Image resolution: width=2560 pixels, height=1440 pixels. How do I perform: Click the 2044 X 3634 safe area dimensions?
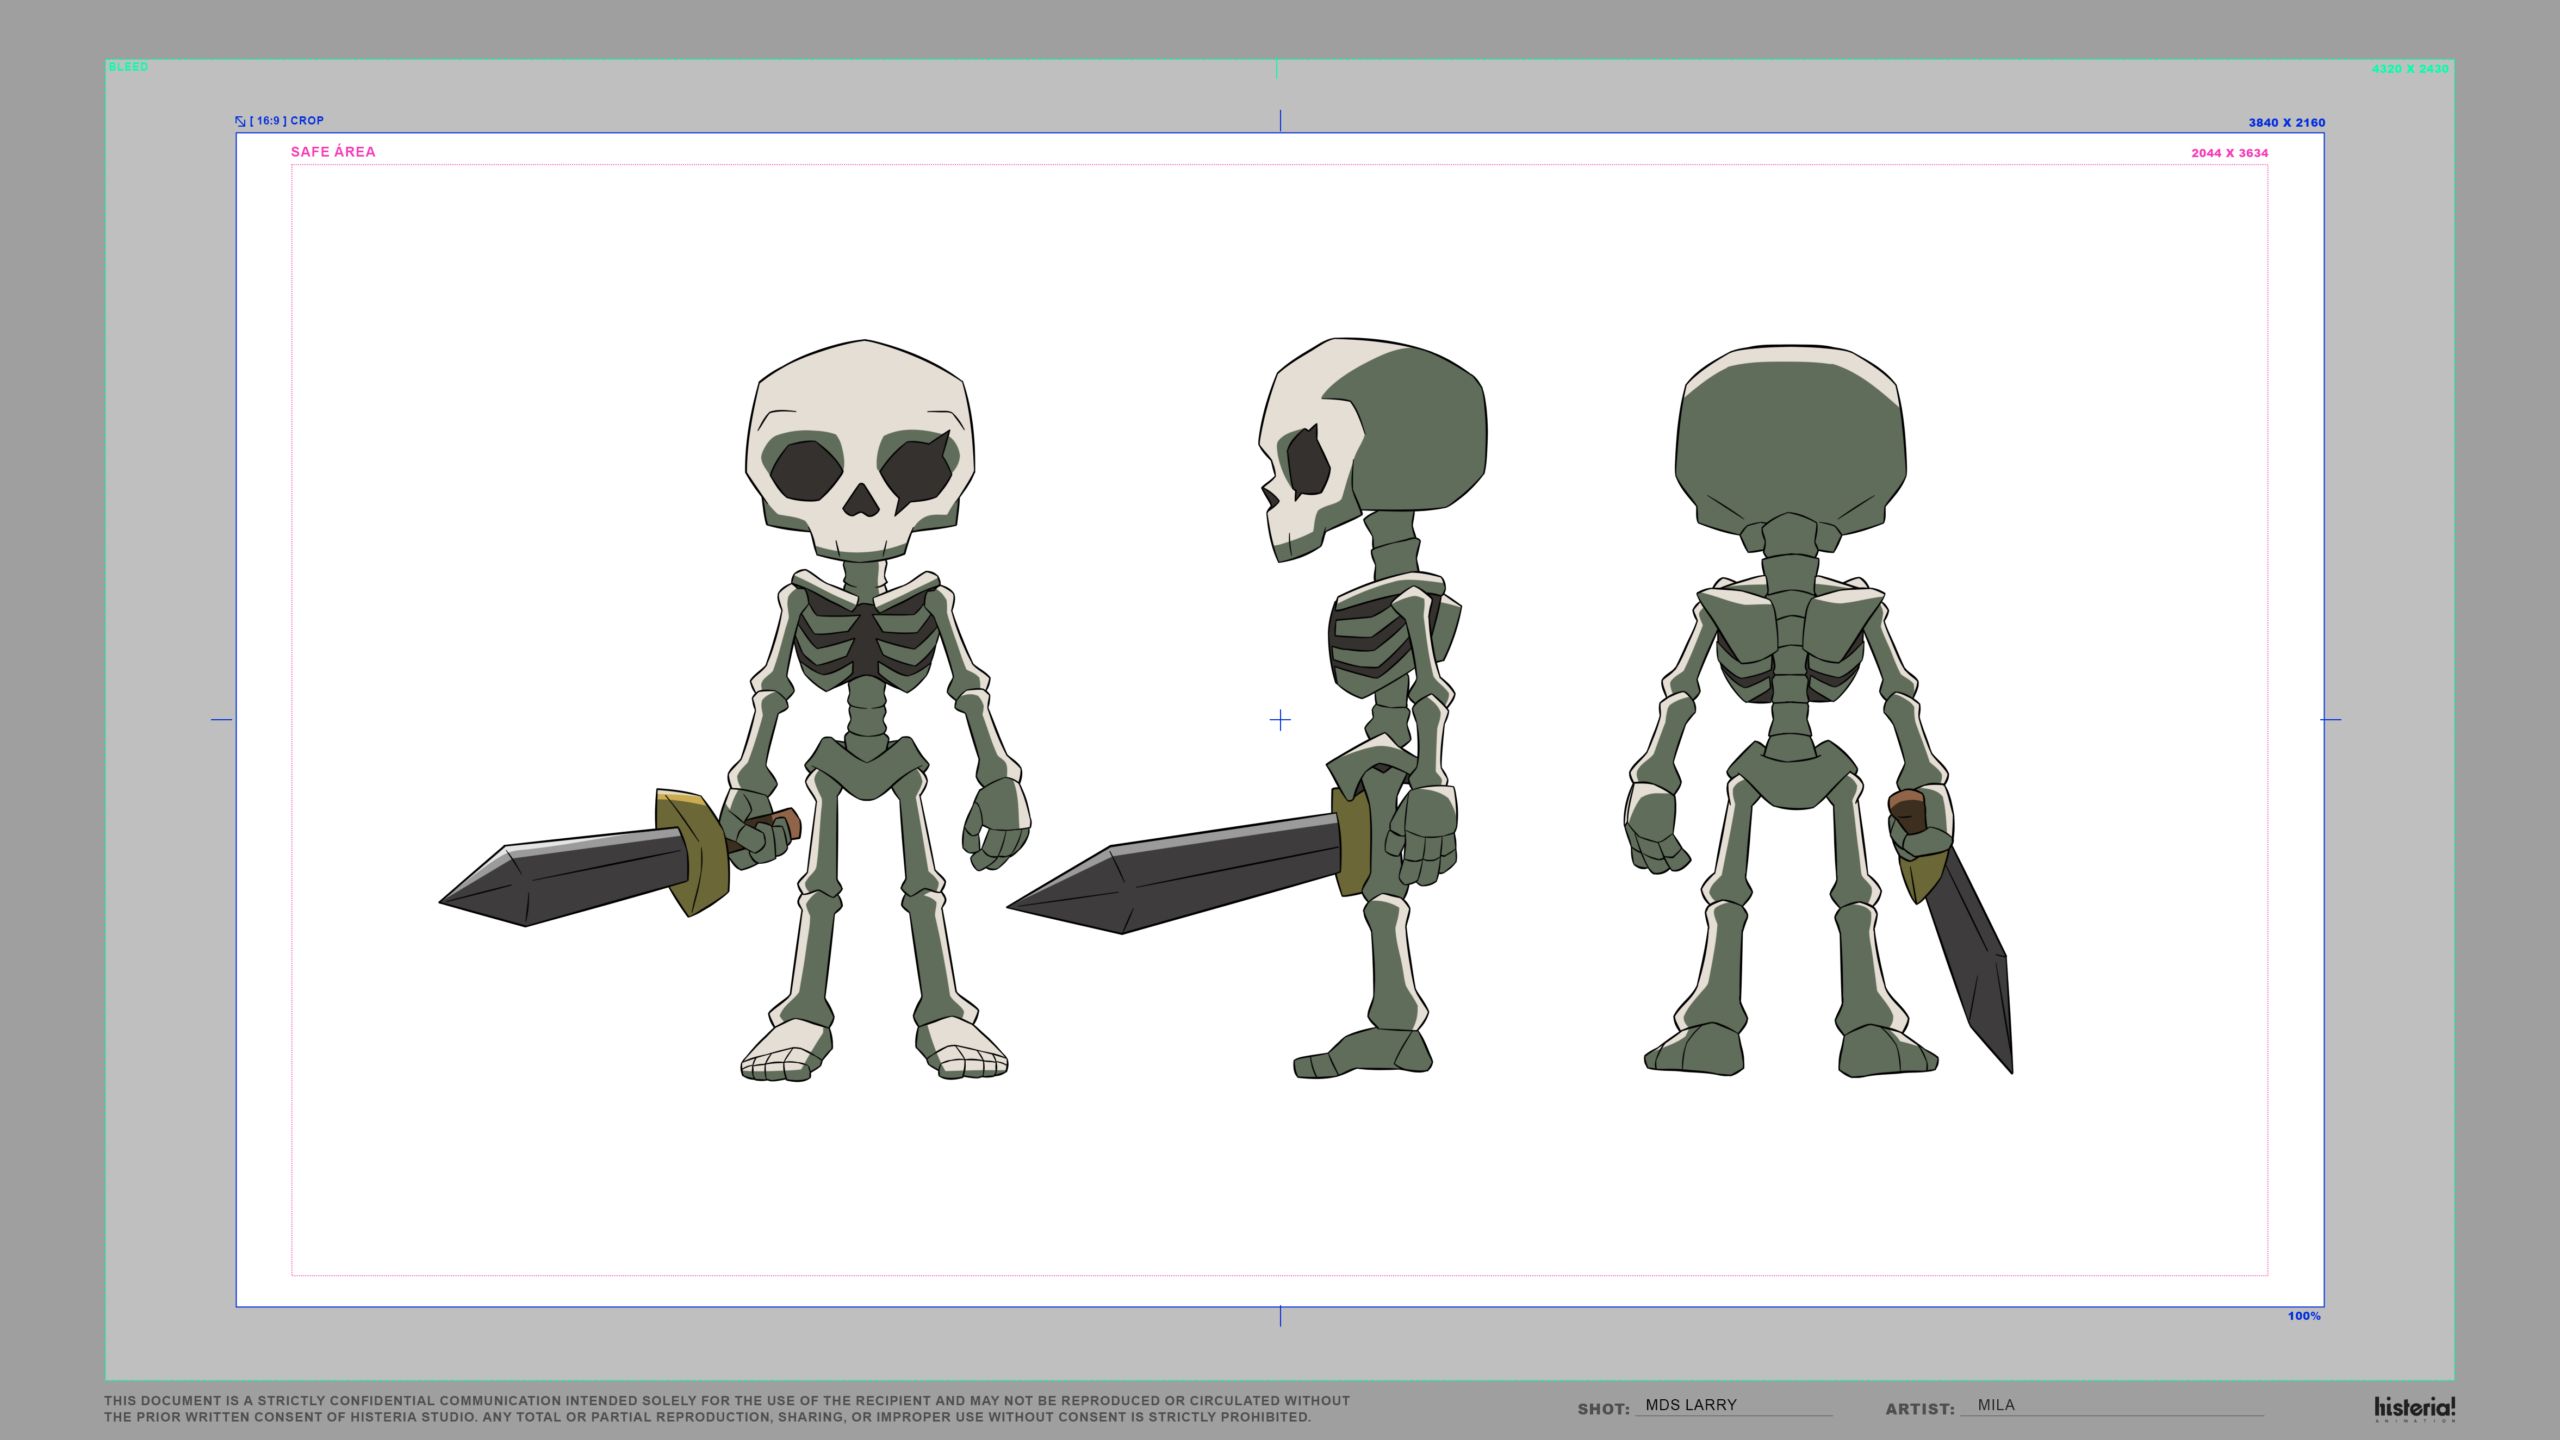(2230, 153)
